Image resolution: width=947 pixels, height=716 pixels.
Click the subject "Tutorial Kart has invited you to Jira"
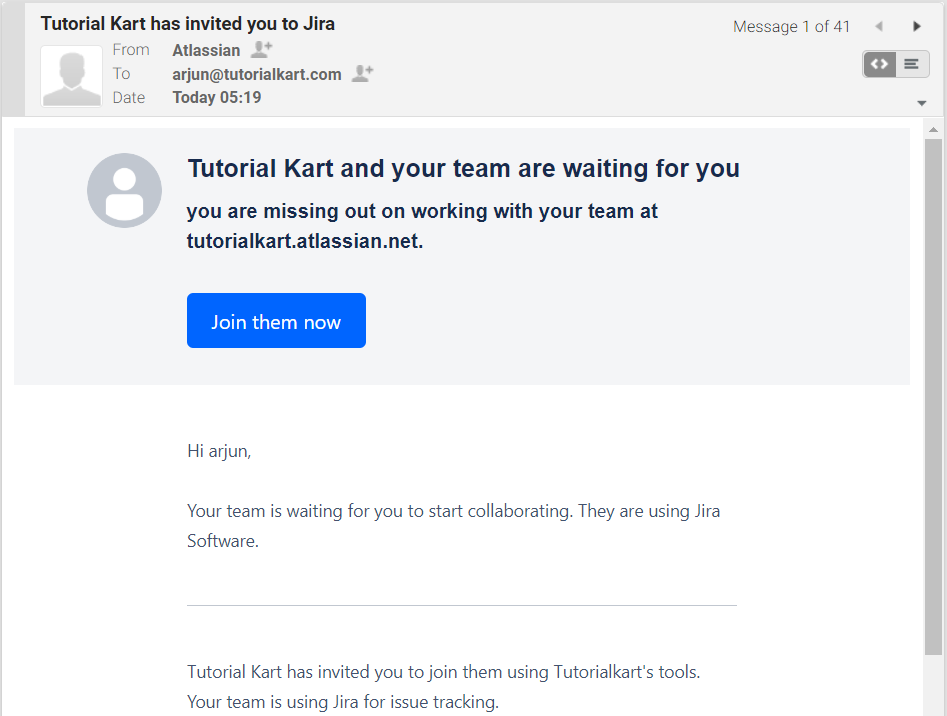point(187,24)
